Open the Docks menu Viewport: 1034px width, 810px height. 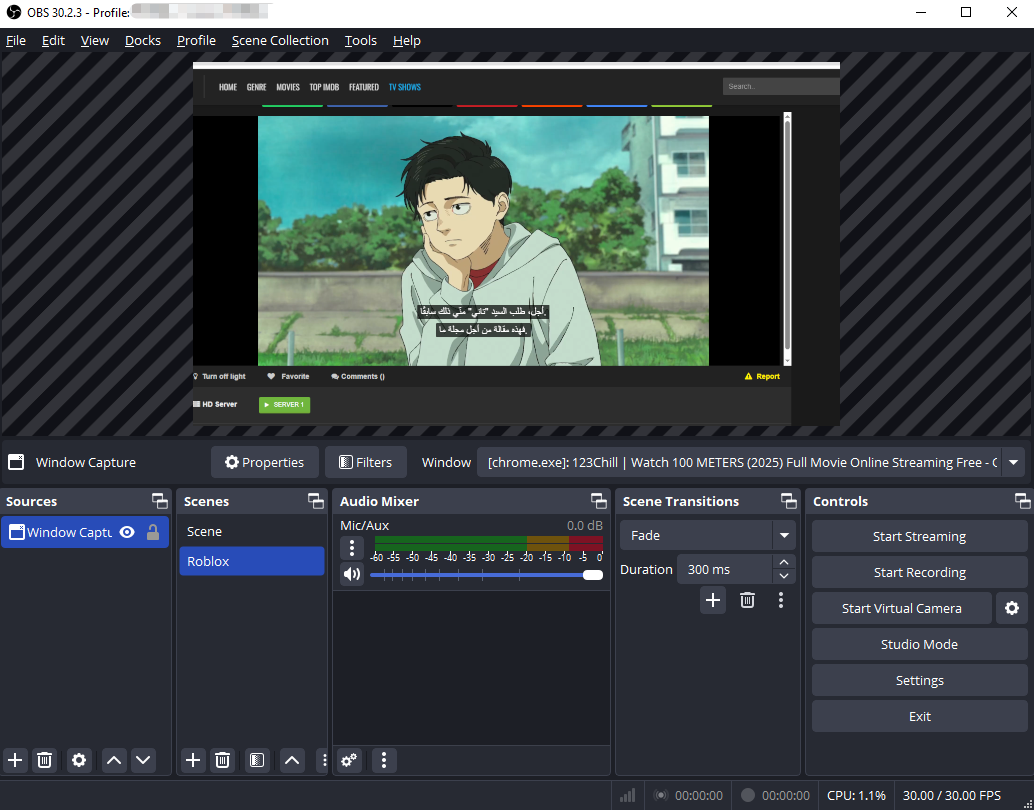pyautogui.click(x=143, y=40)
